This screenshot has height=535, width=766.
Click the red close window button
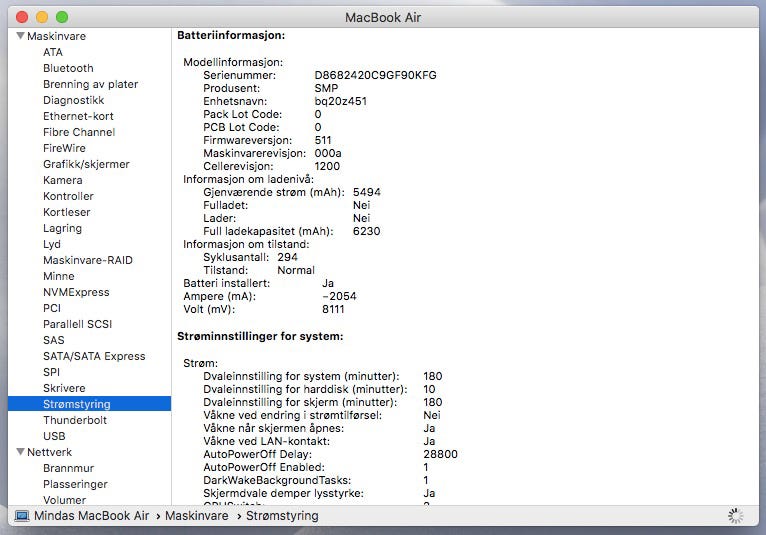point(22,17)
